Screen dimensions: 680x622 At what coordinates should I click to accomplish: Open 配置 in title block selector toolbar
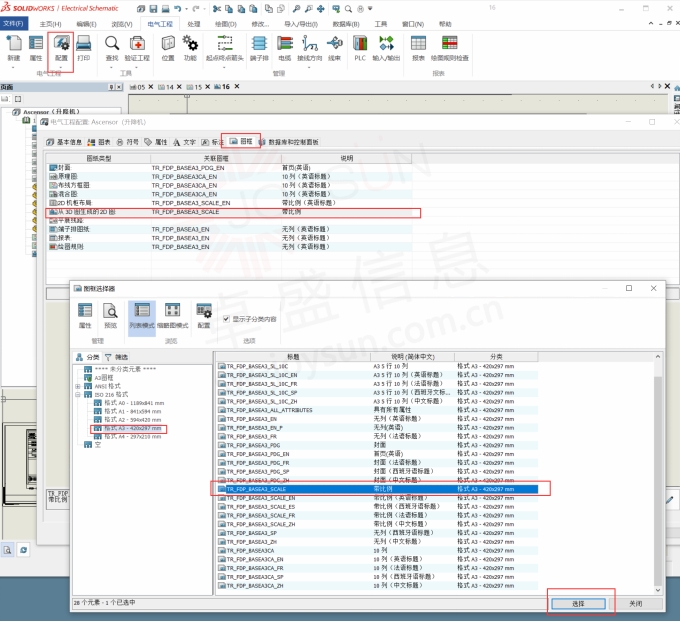204,316
